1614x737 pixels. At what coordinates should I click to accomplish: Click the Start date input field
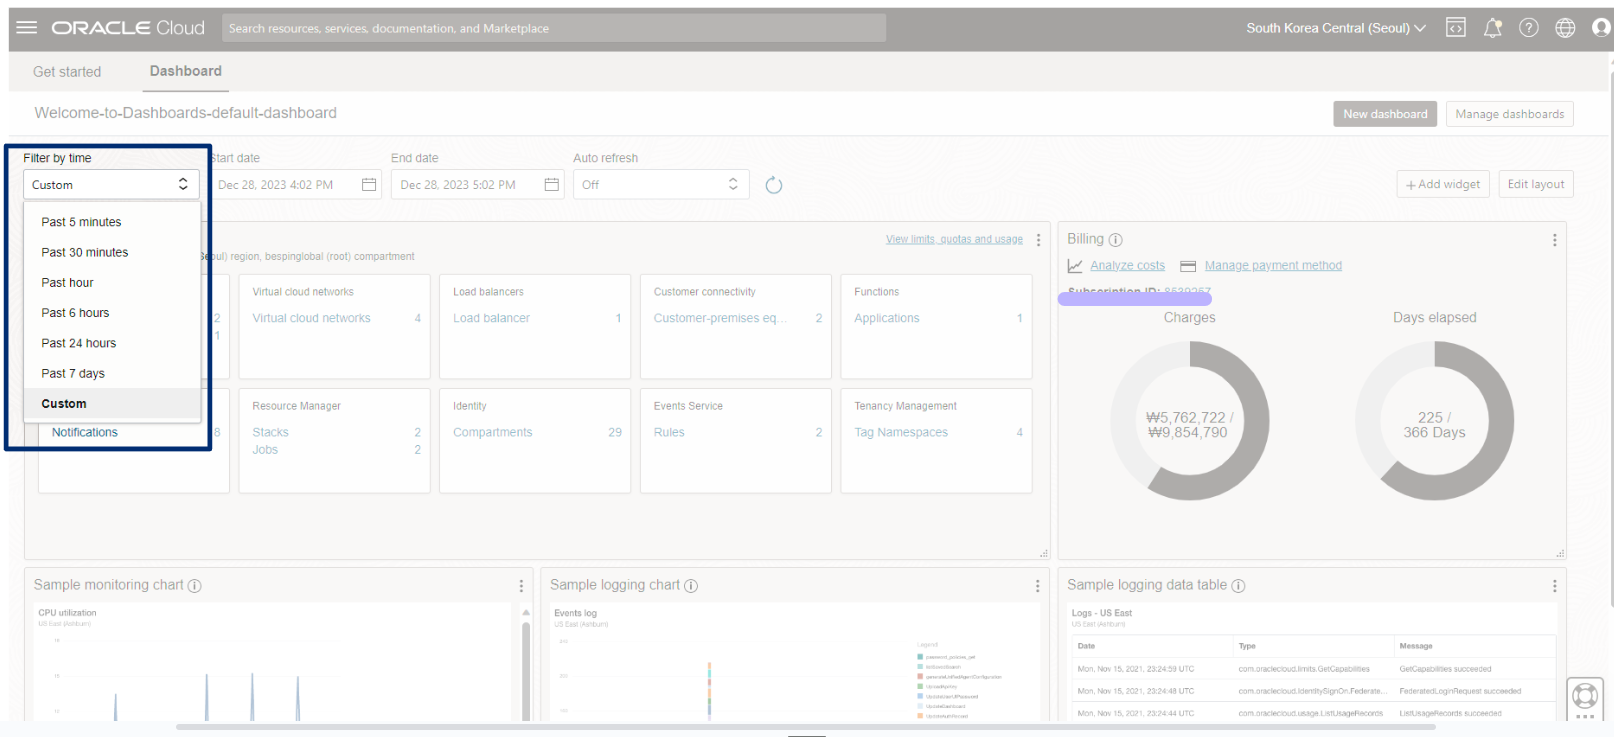296,185
